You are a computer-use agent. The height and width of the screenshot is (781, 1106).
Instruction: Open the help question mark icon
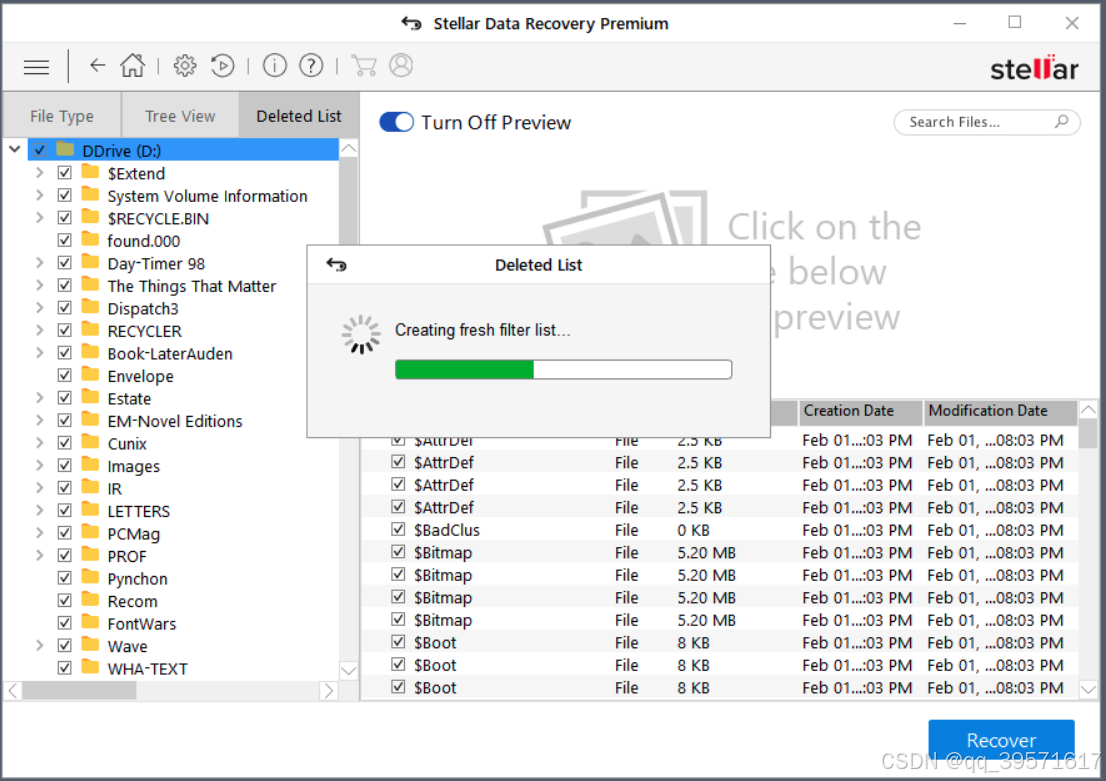pyautogui.click(x=311, y=66)
